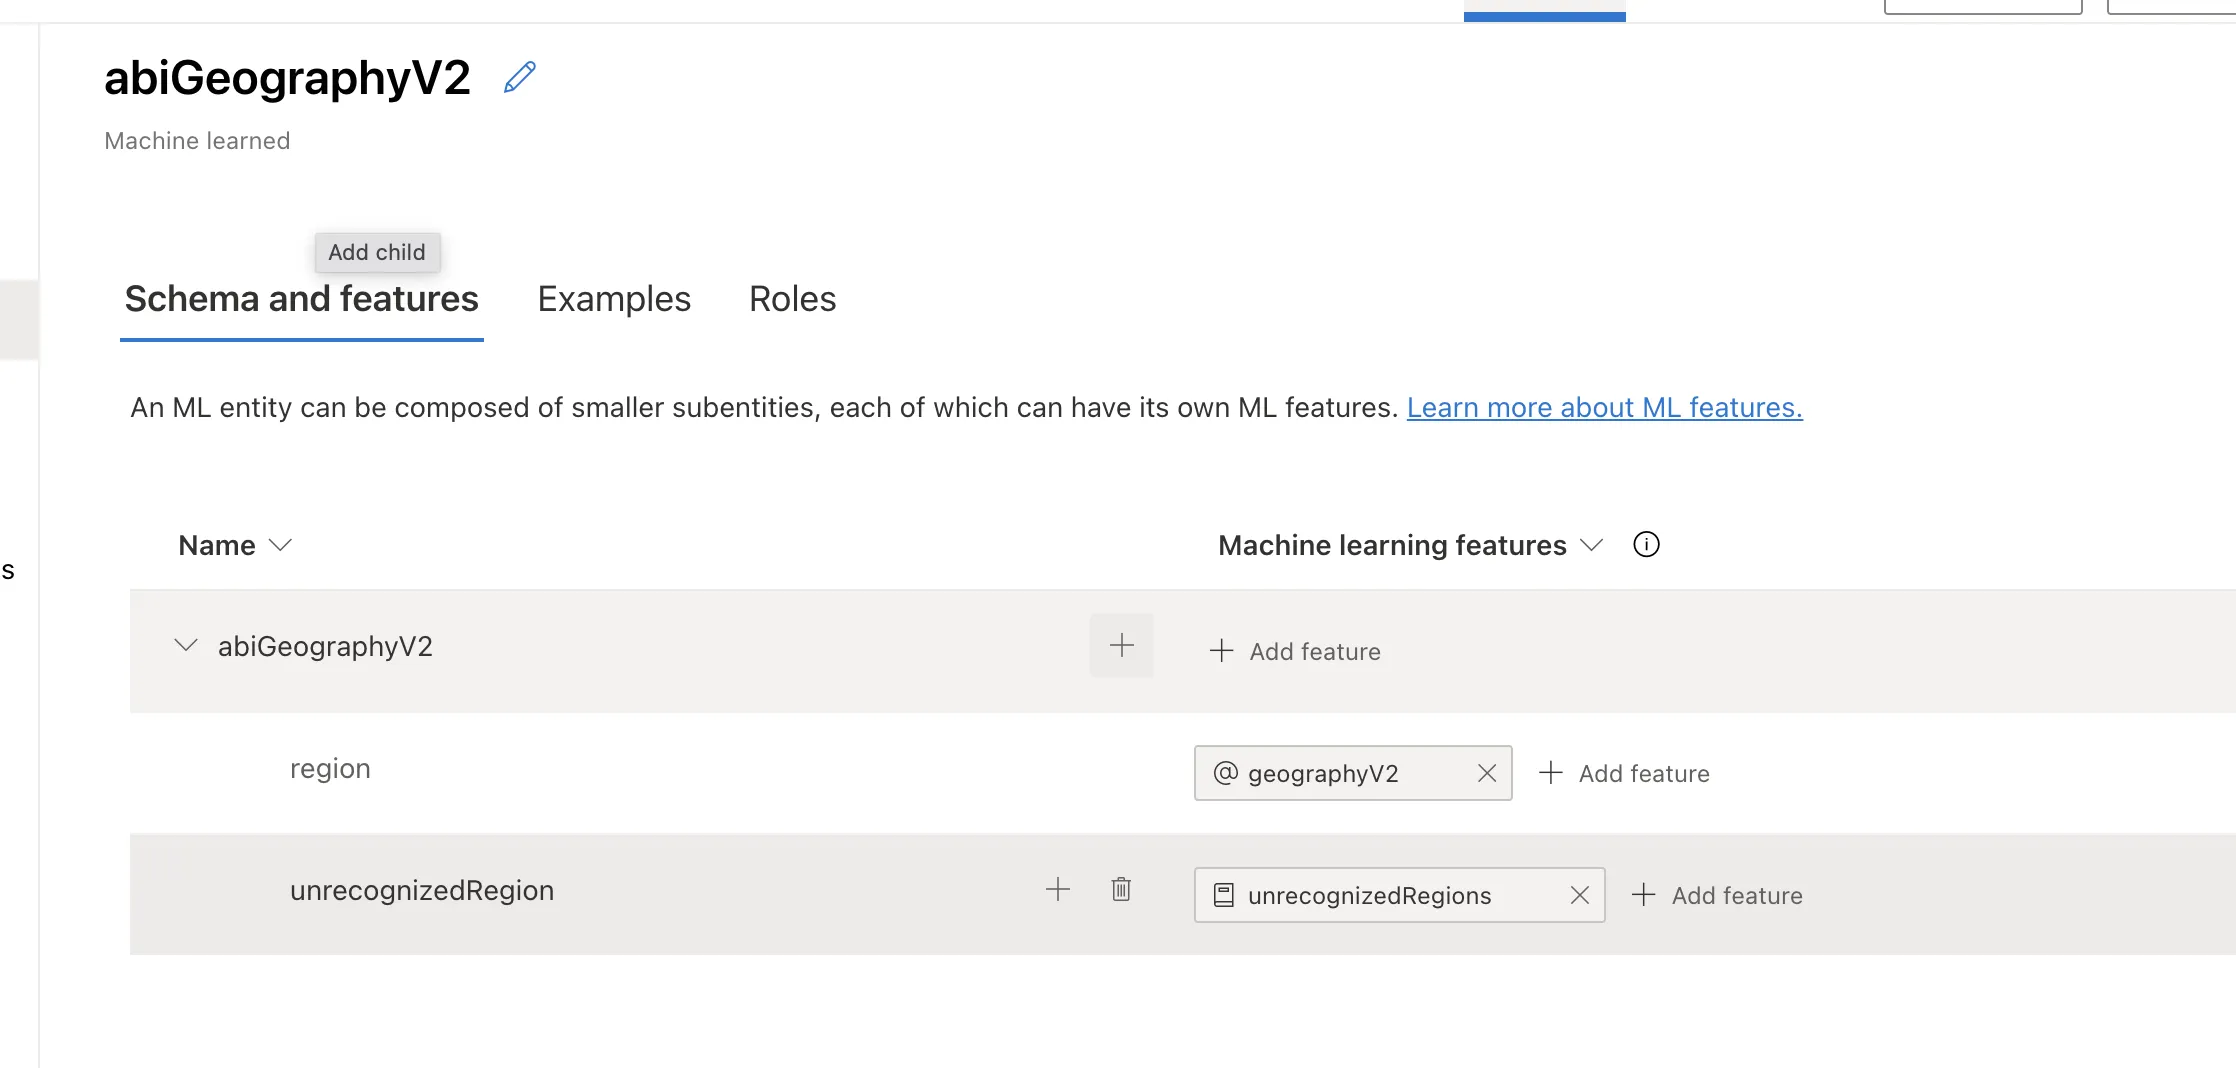Switch to the Roles tab
The width and height of the screenshot is (2236, 1068).
click(792, 299)
